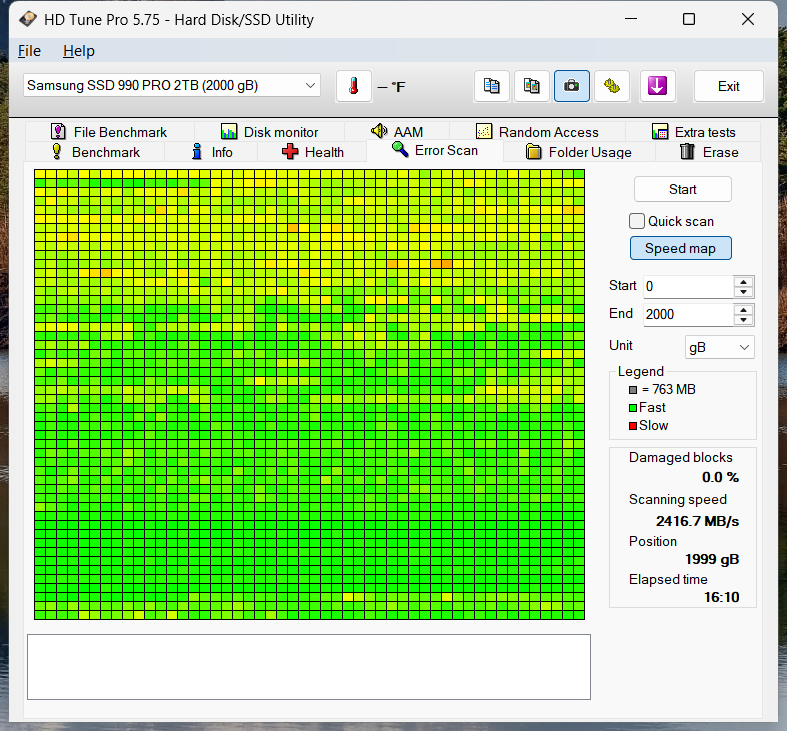787x731 pixels.
Task: Minimize the HD Tune Pro window
Action: [x=631, y=19]
